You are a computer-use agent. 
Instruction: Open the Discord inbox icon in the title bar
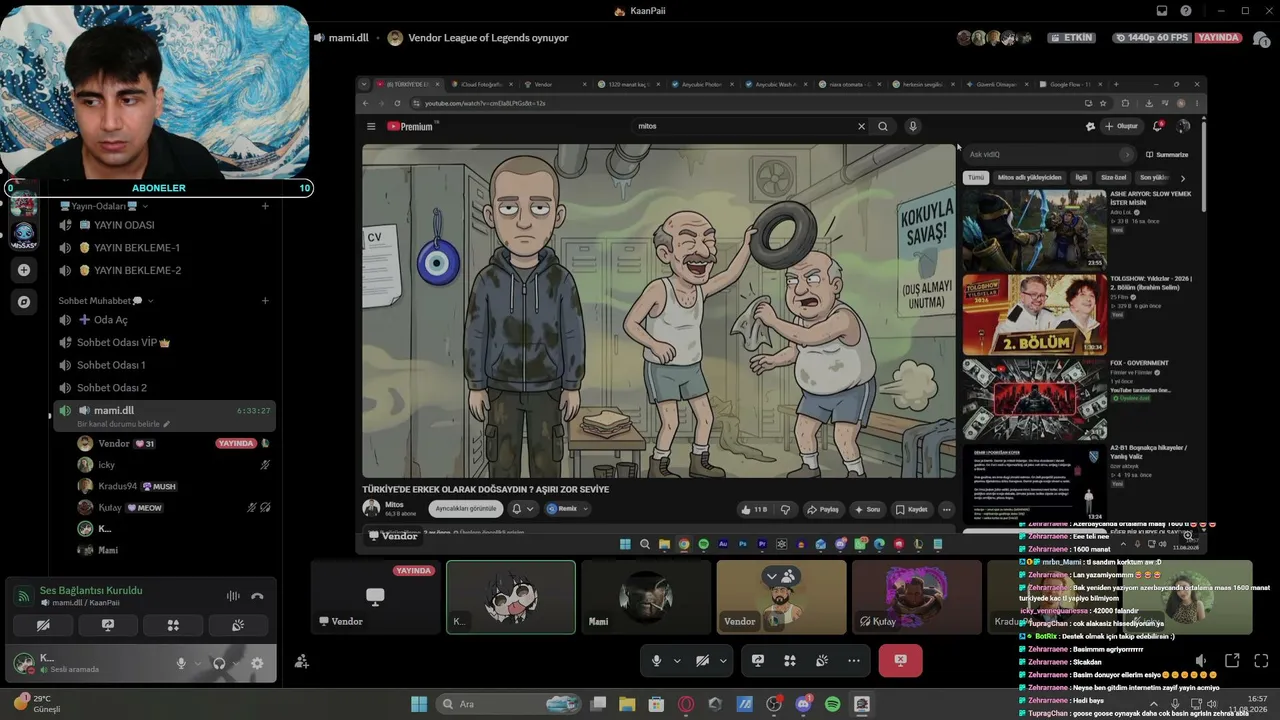[x=1162, y=11]
